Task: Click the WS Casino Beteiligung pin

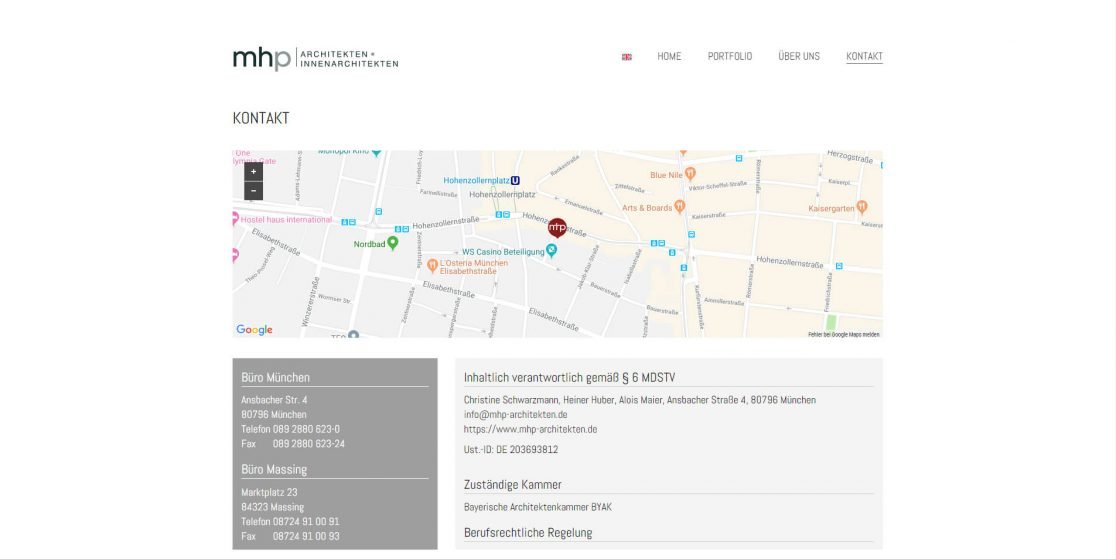Action: tap(551, 251)
